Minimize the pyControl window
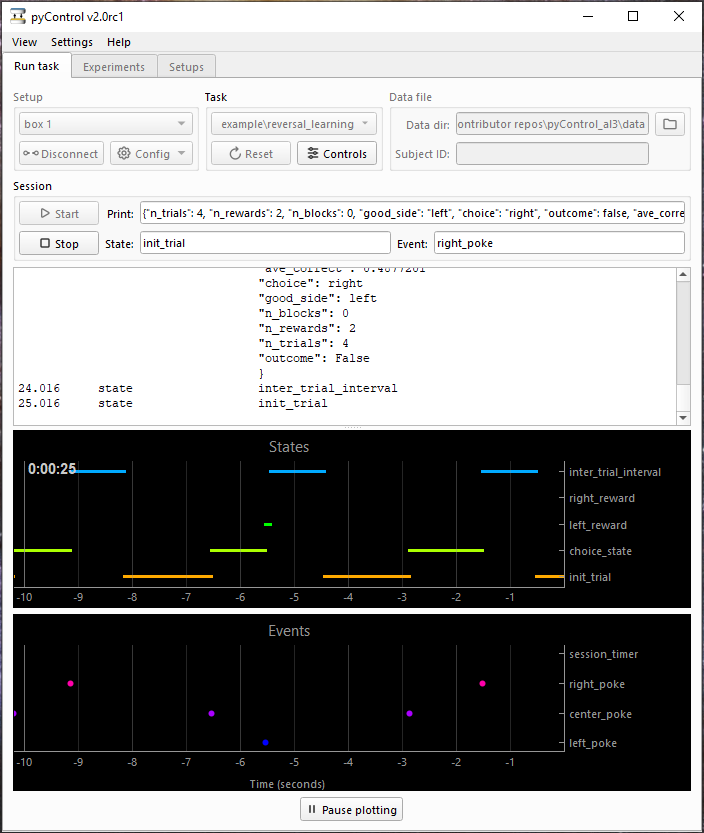Viewport: 704px width, 833px height. pyautogui.click(x=588, y=16)
